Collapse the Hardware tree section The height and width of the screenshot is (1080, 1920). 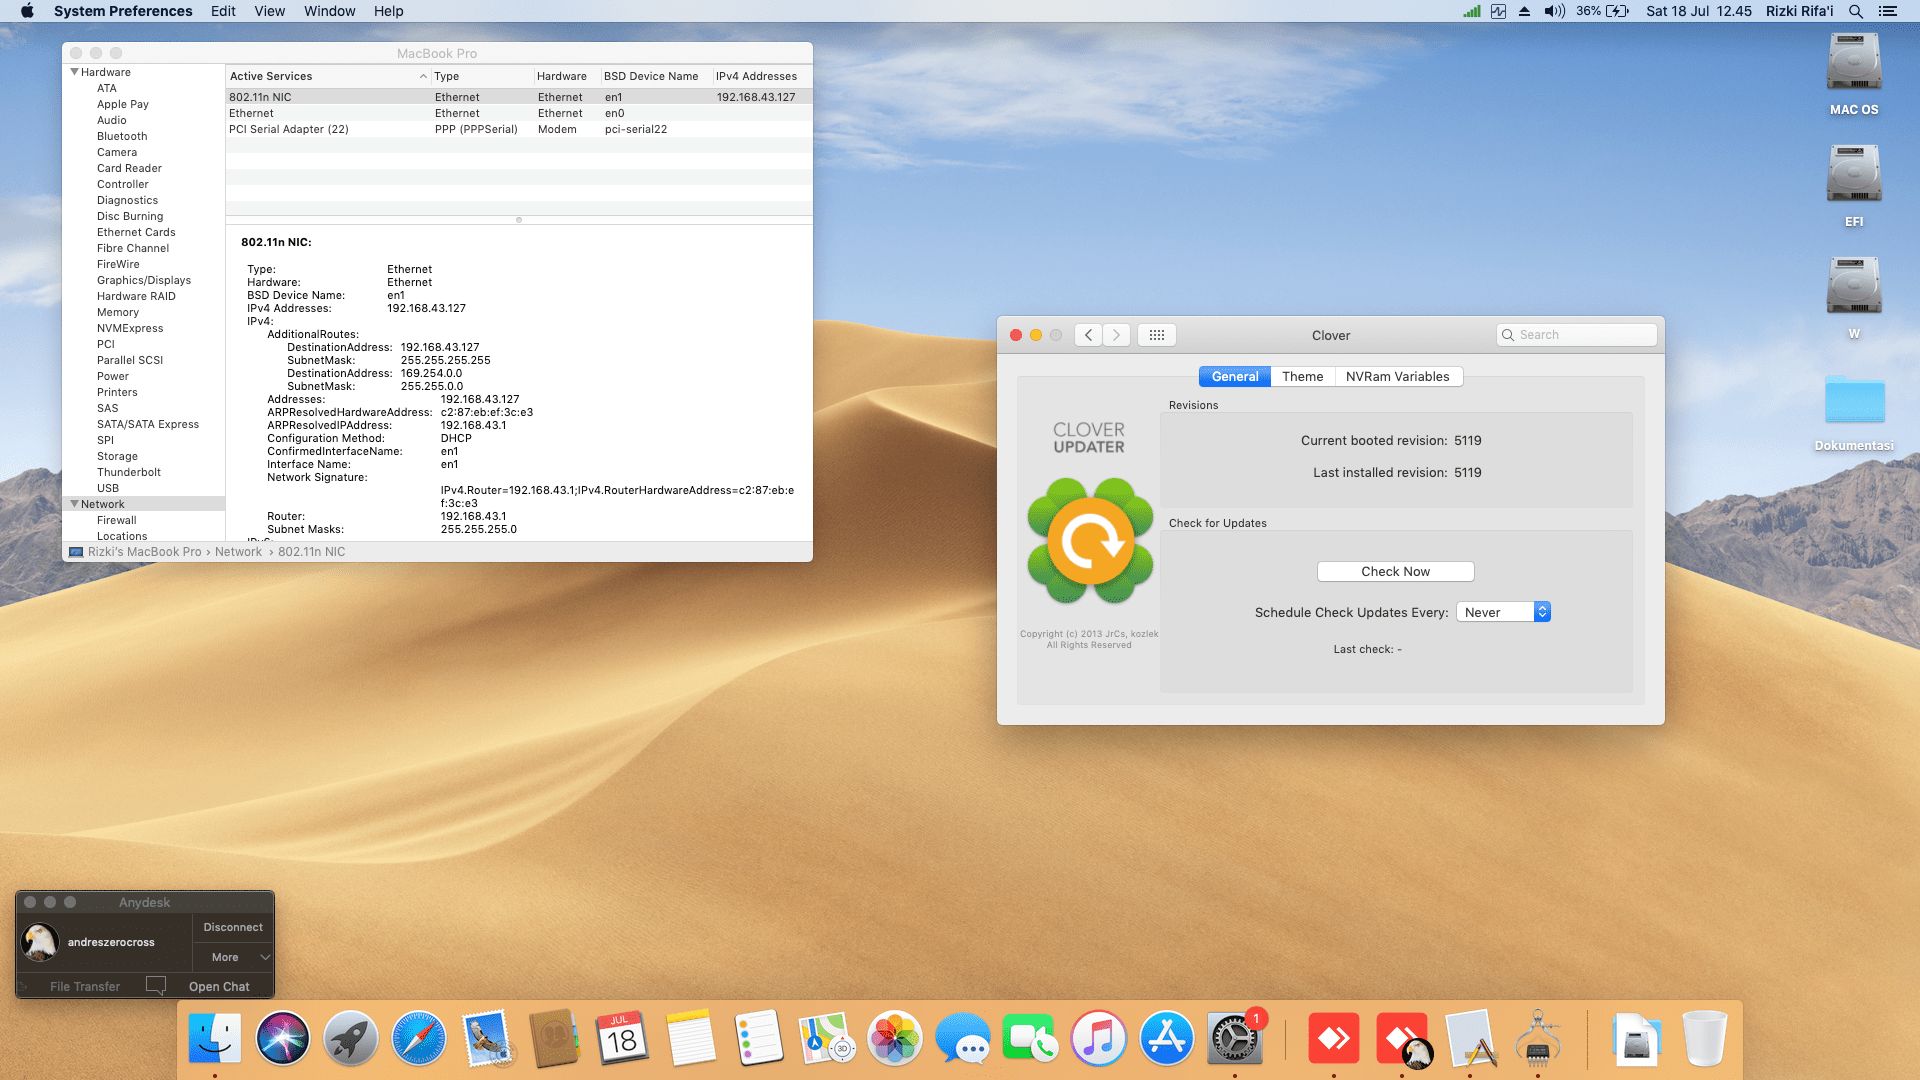point(74,72)
